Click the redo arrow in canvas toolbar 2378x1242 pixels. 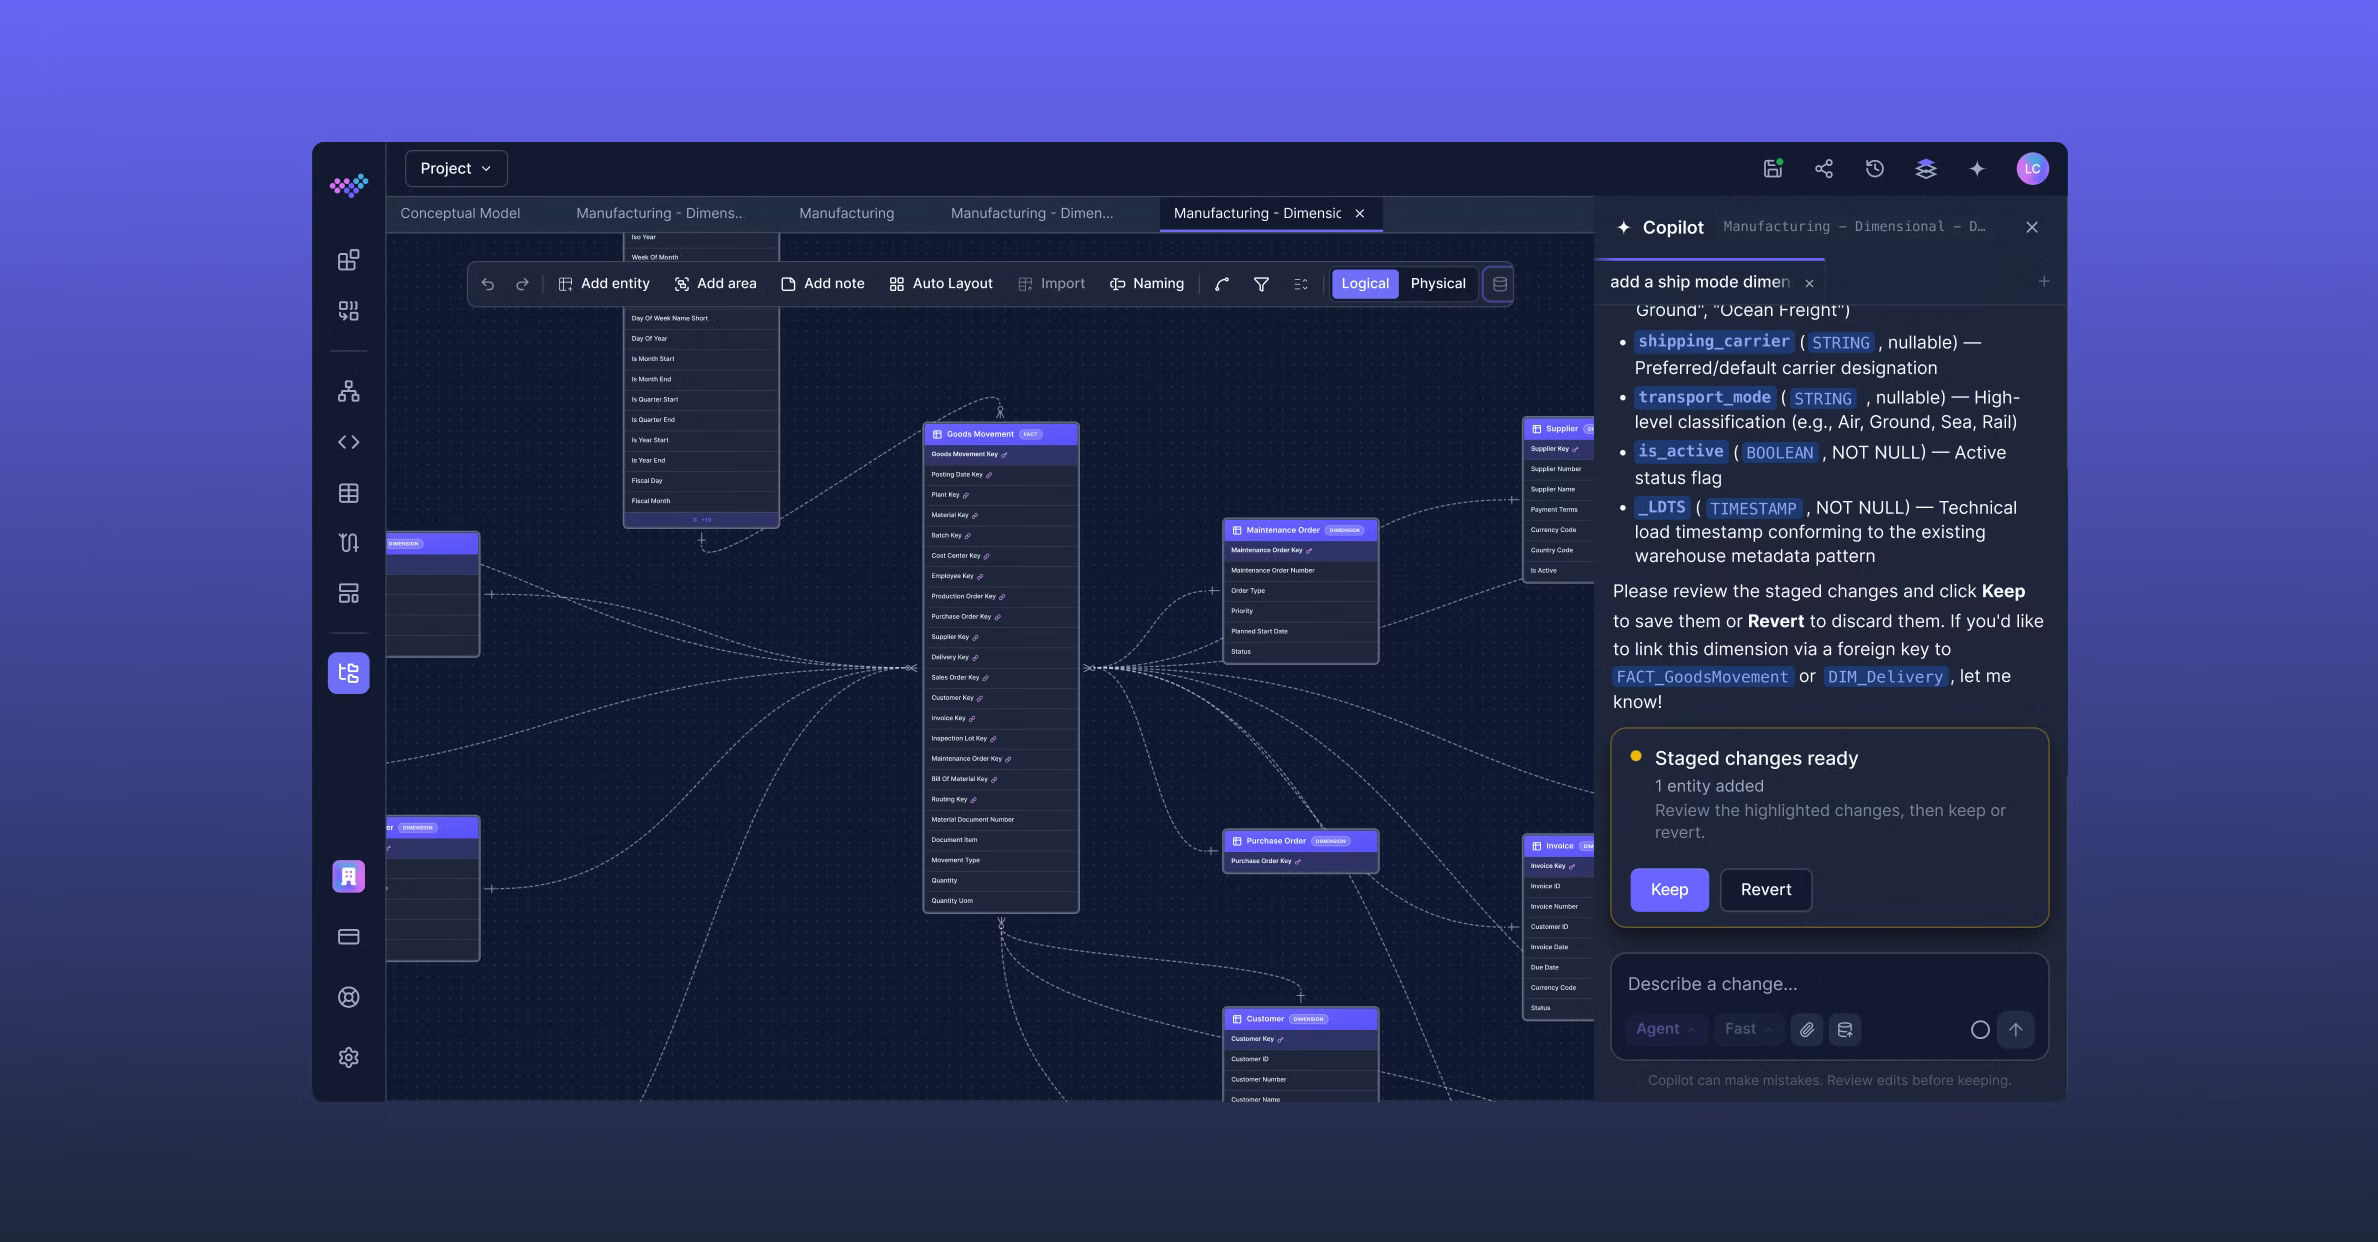coord(522,284)
